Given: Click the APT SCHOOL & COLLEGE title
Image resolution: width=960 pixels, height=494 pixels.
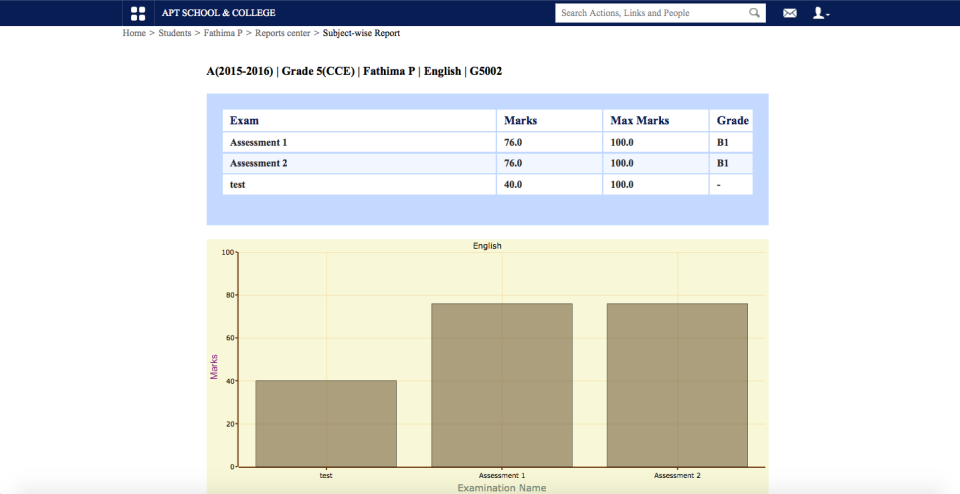Looking at the screenshot, I should pos(219,13).
